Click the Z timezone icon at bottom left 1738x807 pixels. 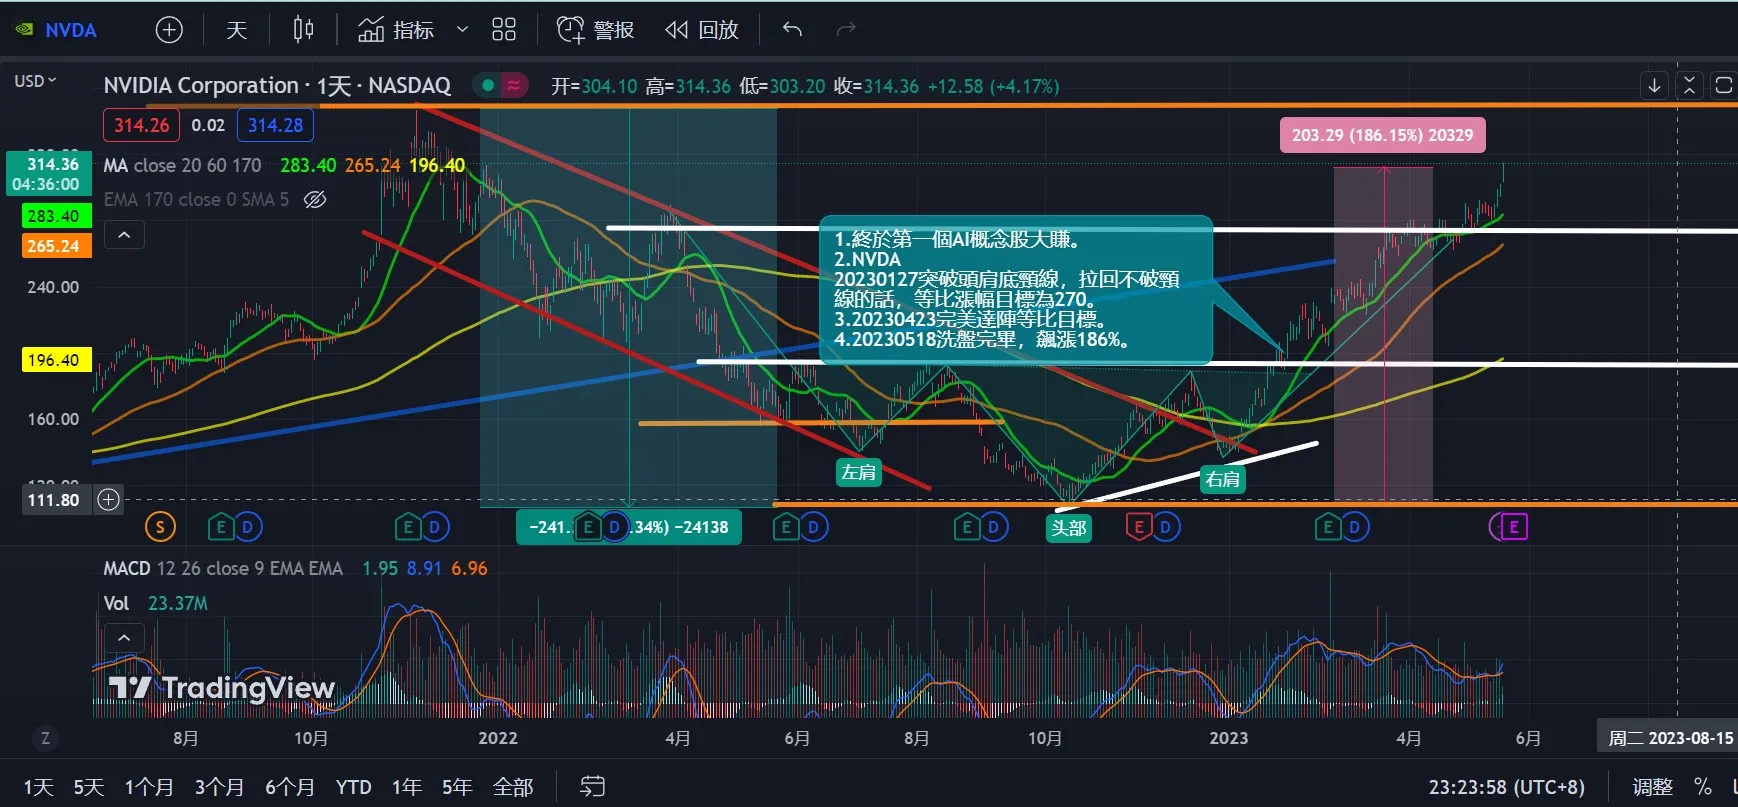(45, 738)
